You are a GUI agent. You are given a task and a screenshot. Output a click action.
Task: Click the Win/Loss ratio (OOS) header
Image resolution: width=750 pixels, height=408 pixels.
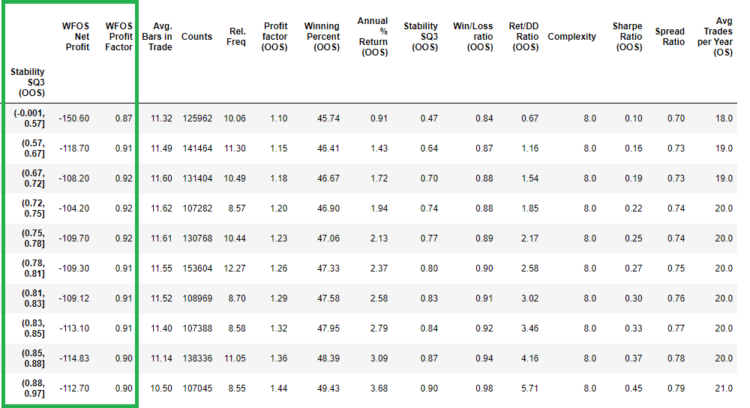pos(473,36)
